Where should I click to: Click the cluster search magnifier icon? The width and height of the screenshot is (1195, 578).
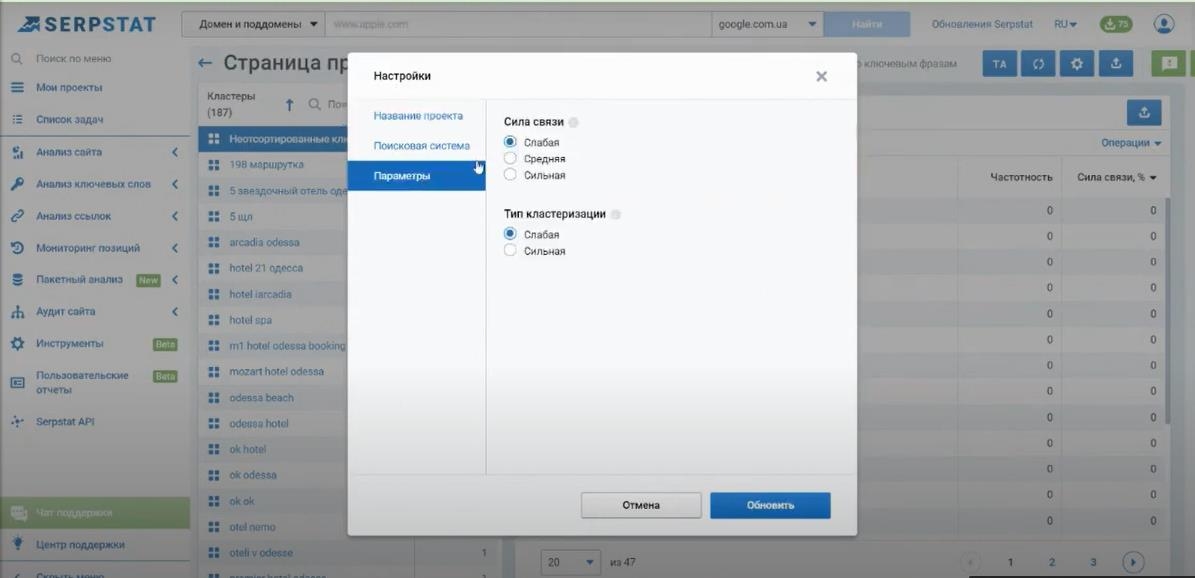pyautogui.click(x=314, y=104)
